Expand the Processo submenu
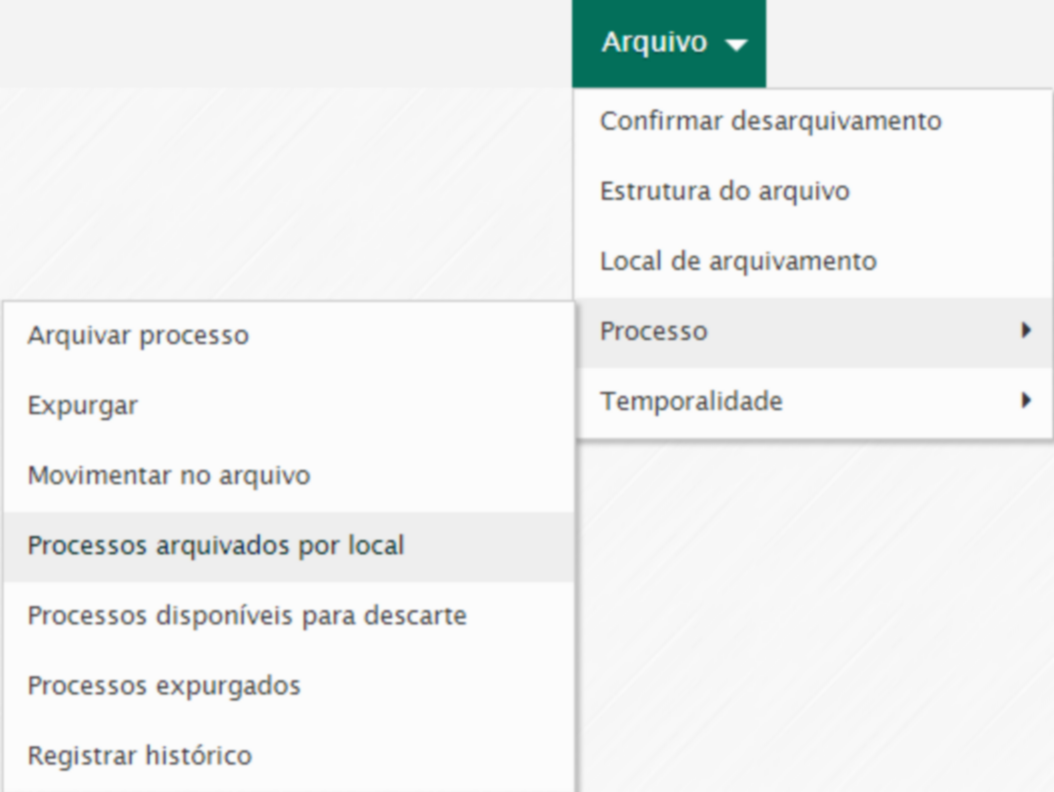 tap(813, 331)
